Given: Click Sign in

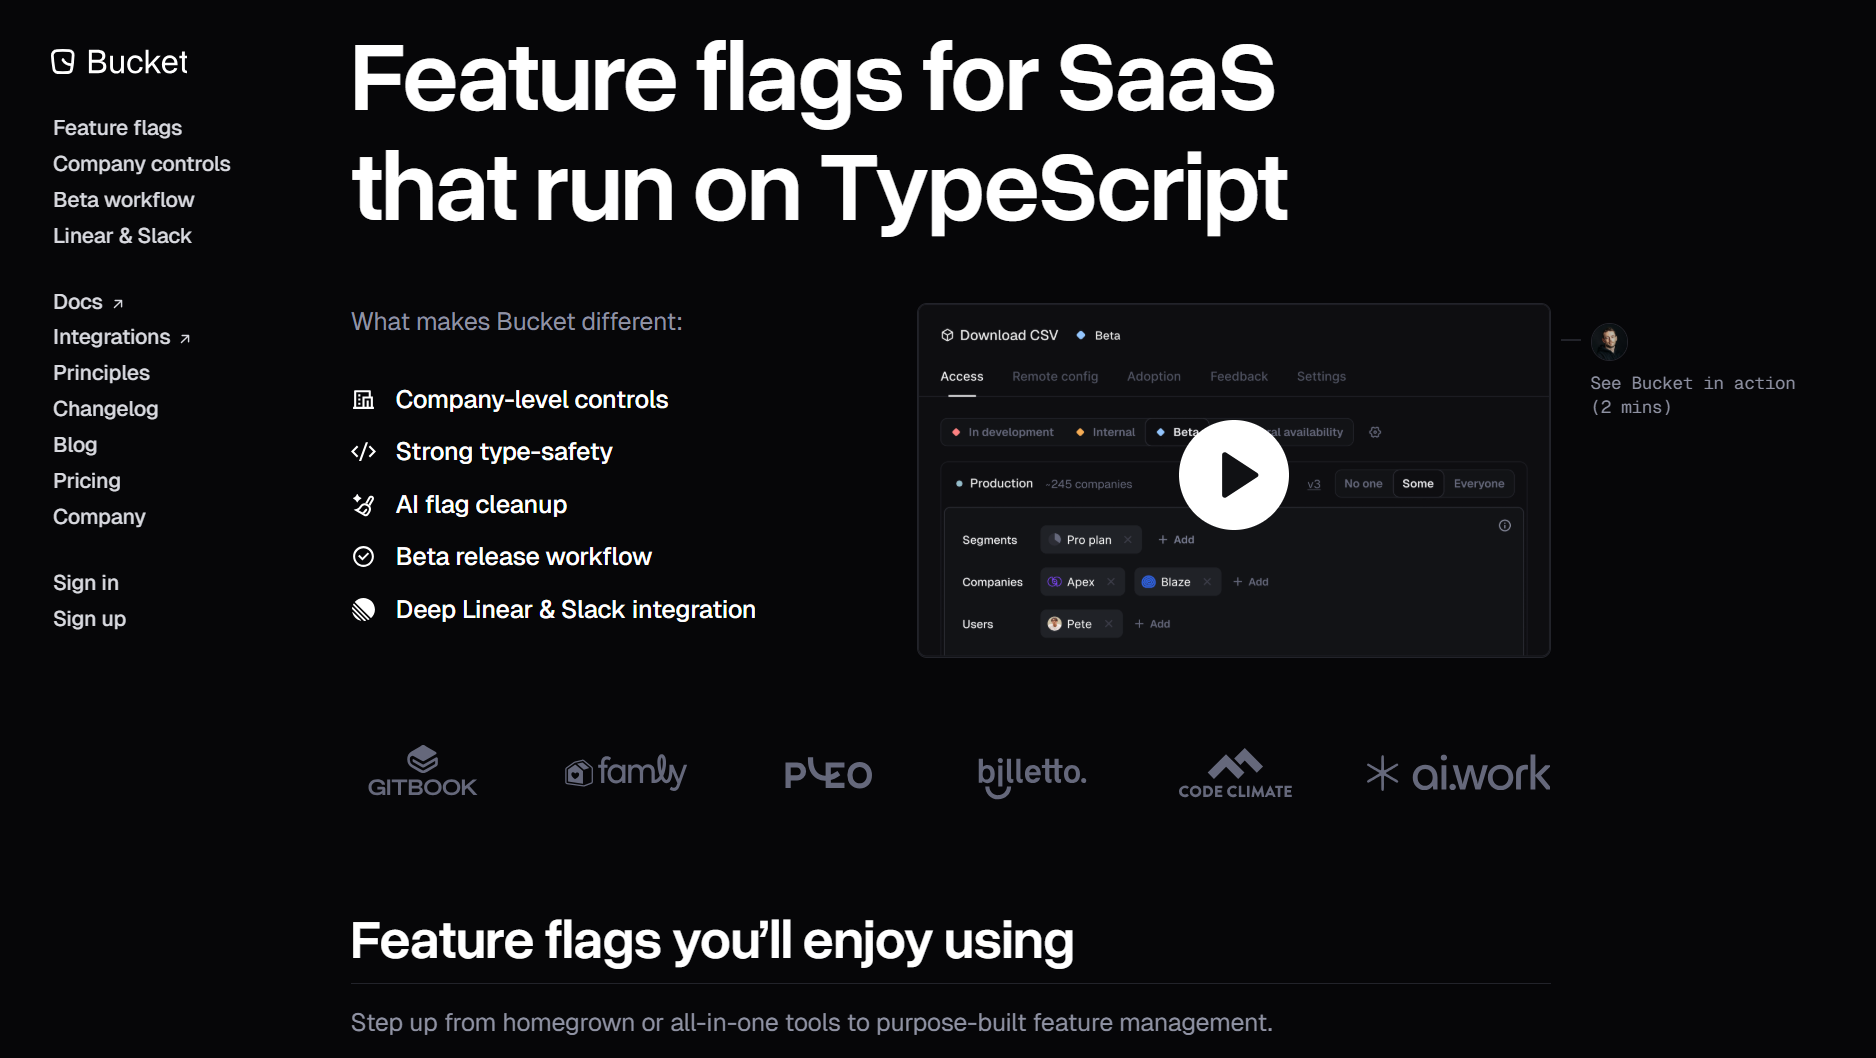Looking at the screenshot, I should click(85, 583).
